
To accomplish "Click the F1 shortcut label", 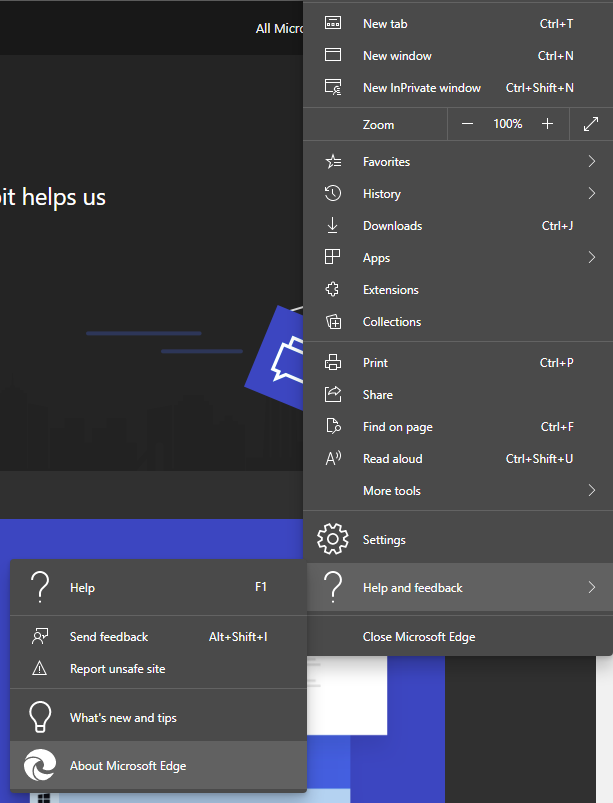I will point(261,586).
